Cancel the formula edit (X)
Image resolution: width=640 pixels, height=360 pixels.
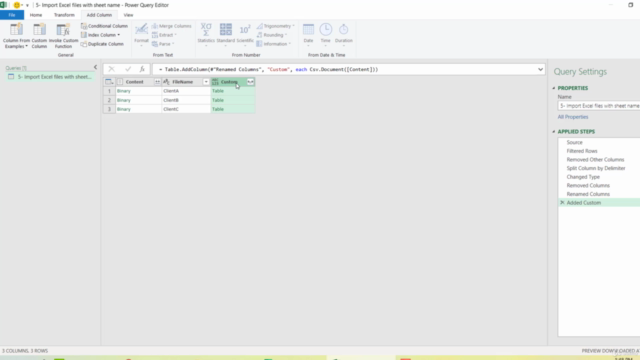tap(111, 69)
